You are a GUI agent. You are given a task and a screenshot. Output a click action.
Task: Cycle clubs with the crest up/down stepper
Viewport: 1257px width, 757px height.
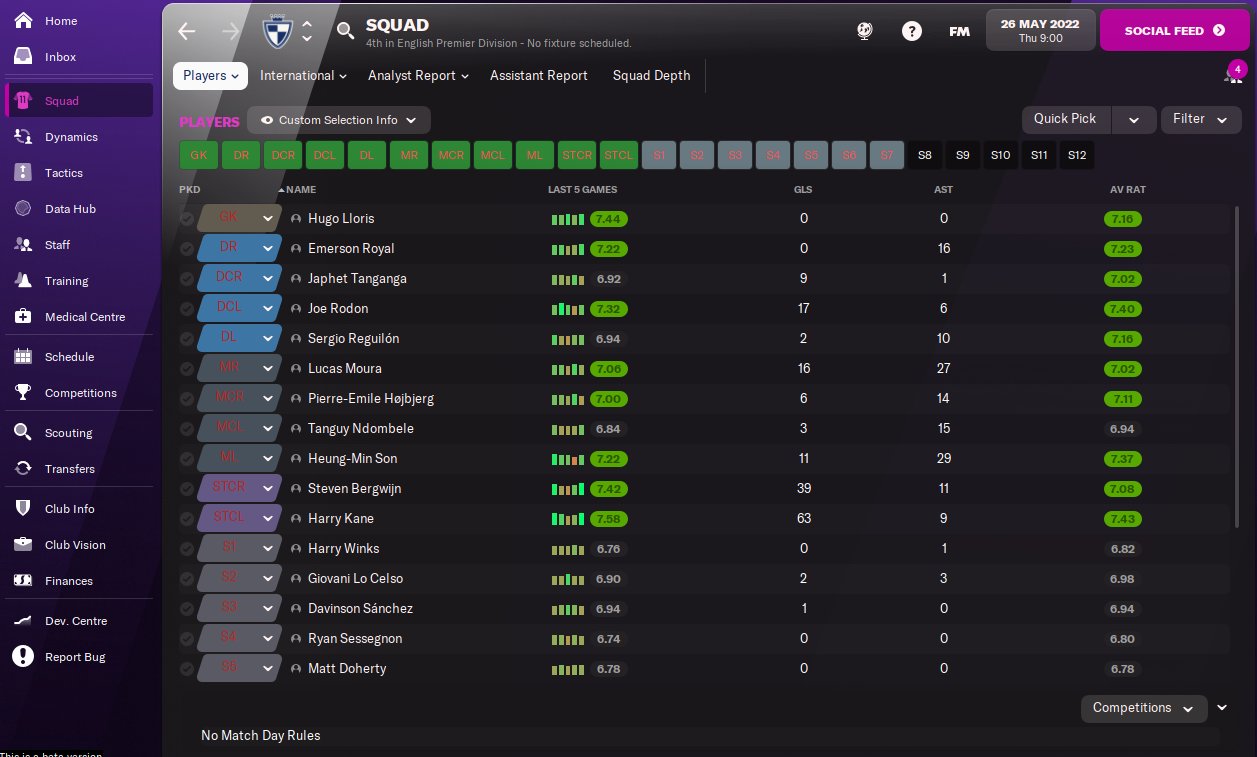[307, 31]
